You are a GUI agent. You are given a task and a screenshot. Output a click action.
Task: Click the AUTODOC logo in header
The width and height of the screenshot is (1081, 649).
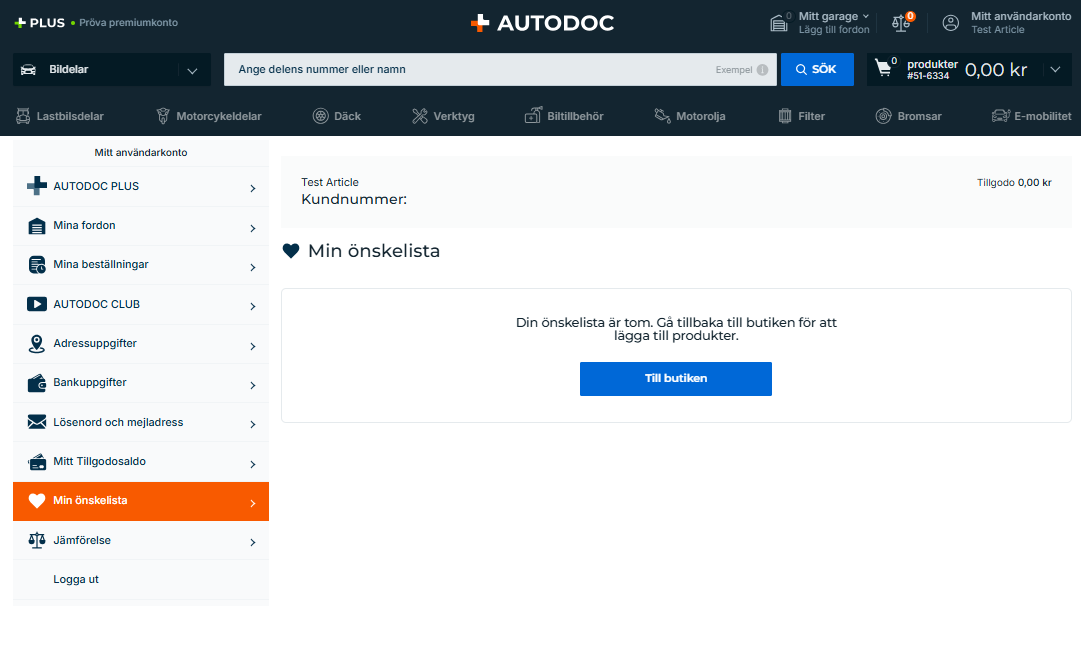(541, 22)
